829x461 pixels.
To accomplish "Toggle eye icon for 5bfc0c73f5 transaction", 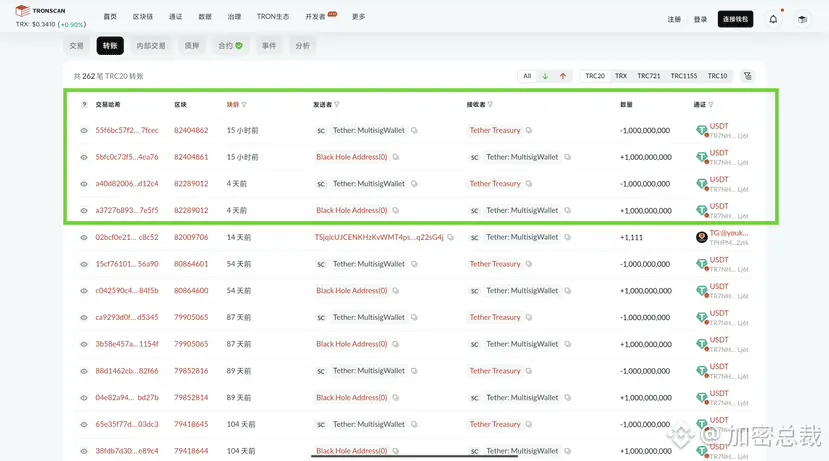I will tap(84, 157).
